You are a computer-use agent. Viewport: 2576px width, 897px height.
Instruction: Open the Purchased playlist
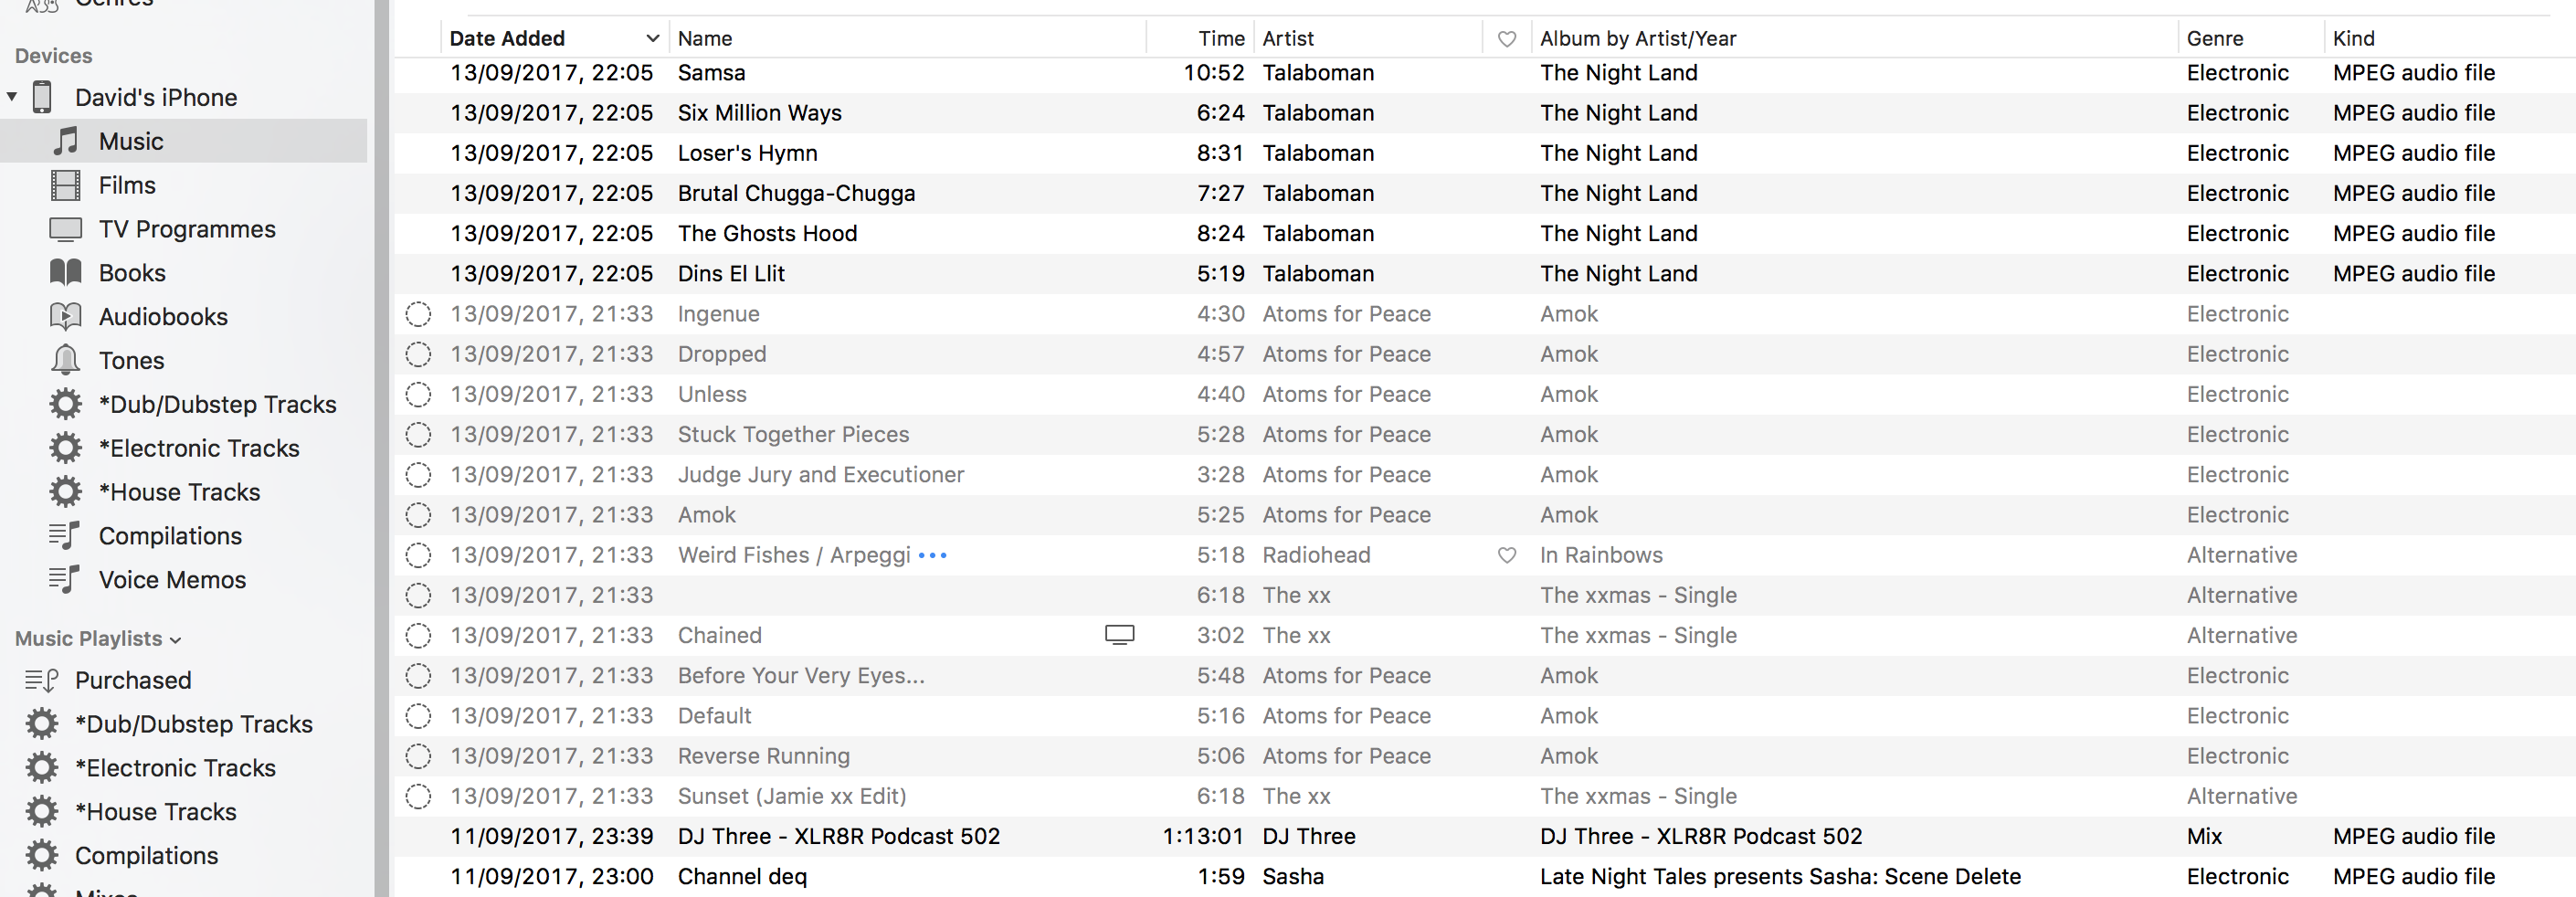133,680
